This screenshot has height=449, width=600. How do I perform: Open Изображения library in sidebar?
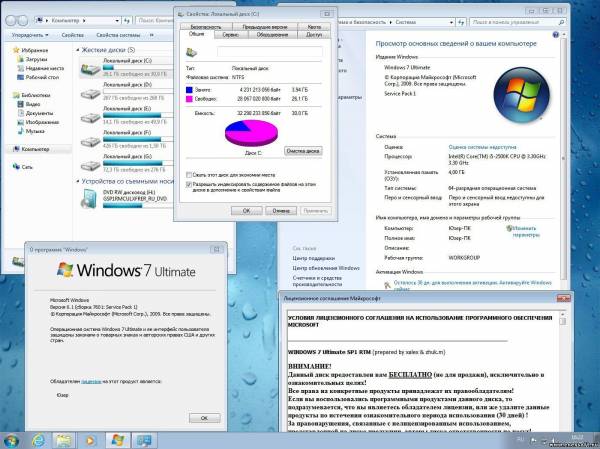(x=42, y=122)
